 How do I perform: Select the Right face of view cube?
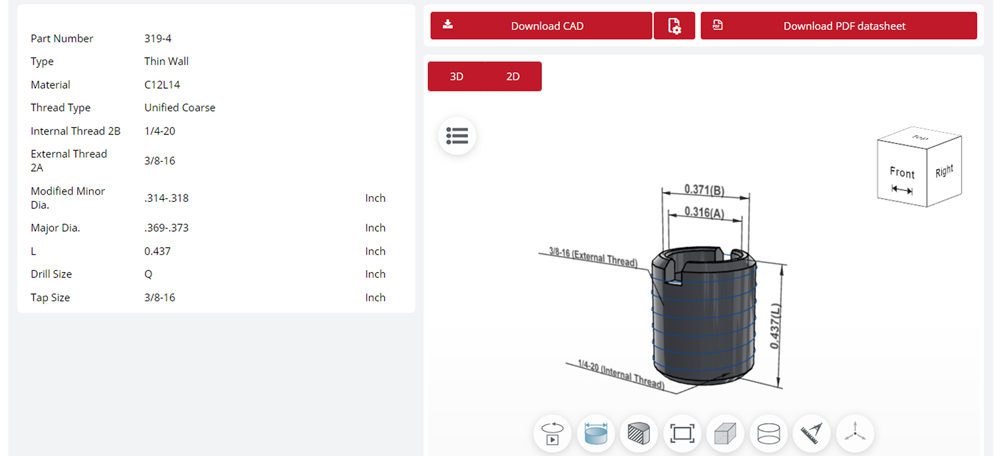944,171
